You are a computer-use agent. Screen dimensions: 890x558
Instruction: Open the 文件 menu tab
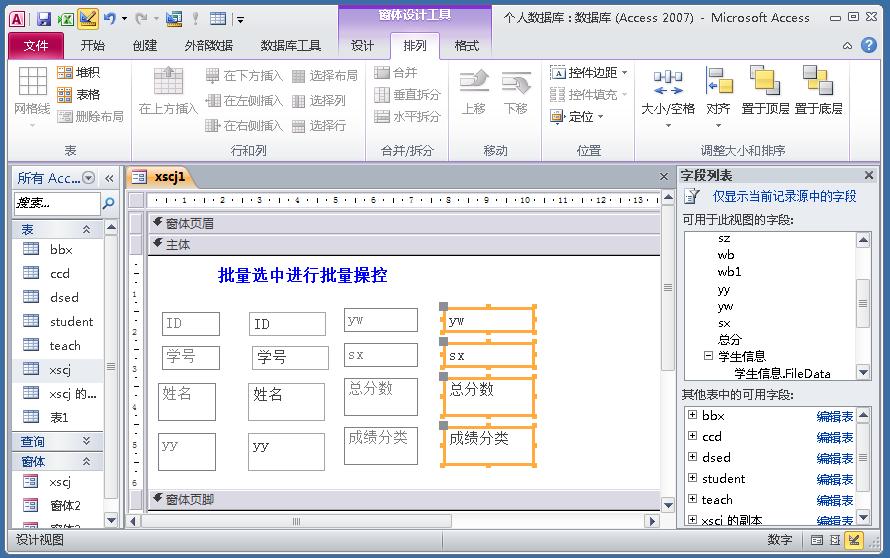click(36, 46)
